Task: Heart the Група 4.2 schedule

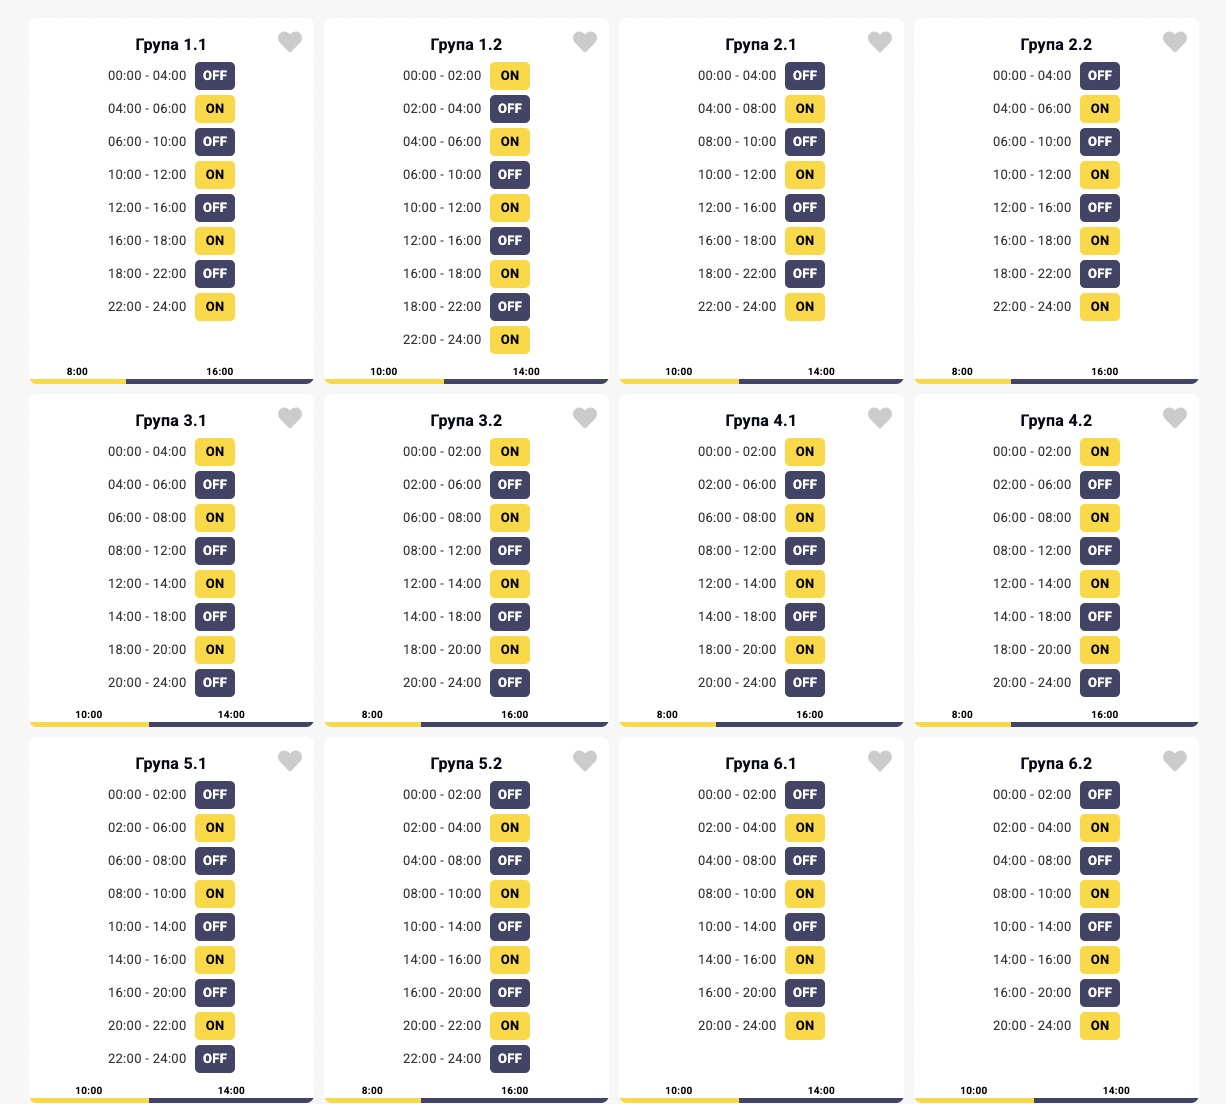Action: tap(1174, 418)
